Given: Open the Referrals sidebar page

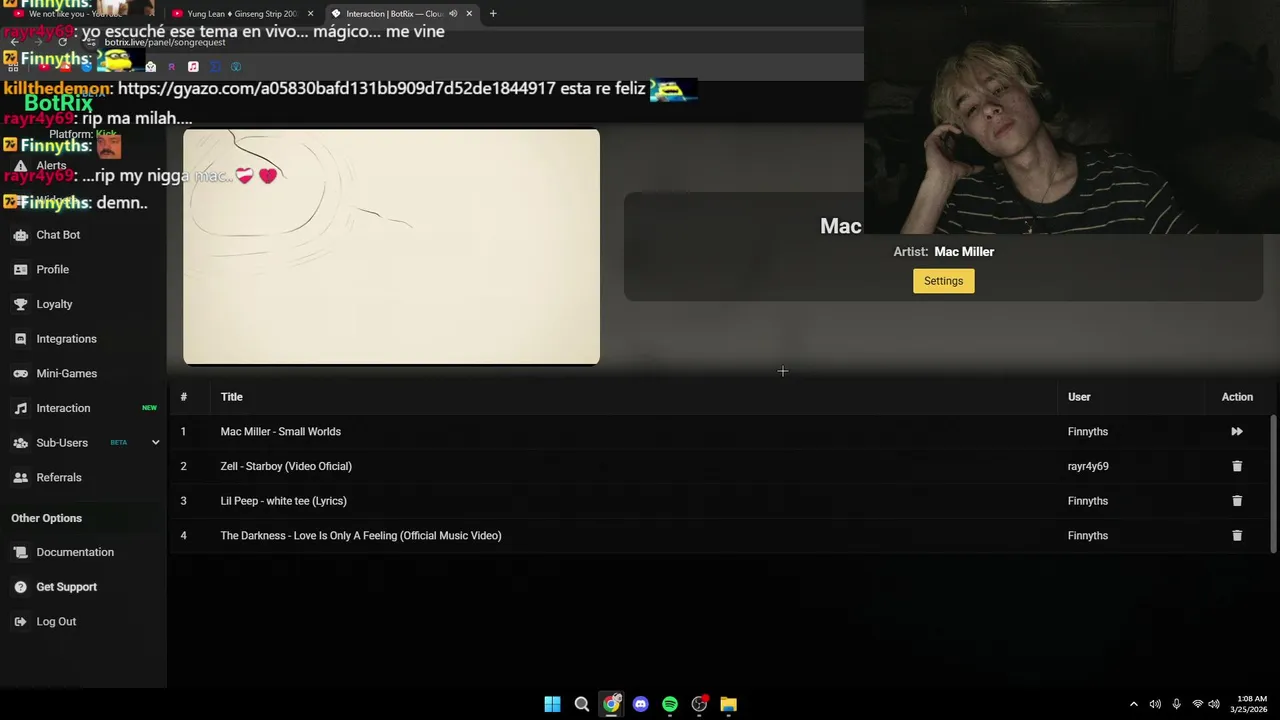Looking at the screenshot, I should [58, 478].
